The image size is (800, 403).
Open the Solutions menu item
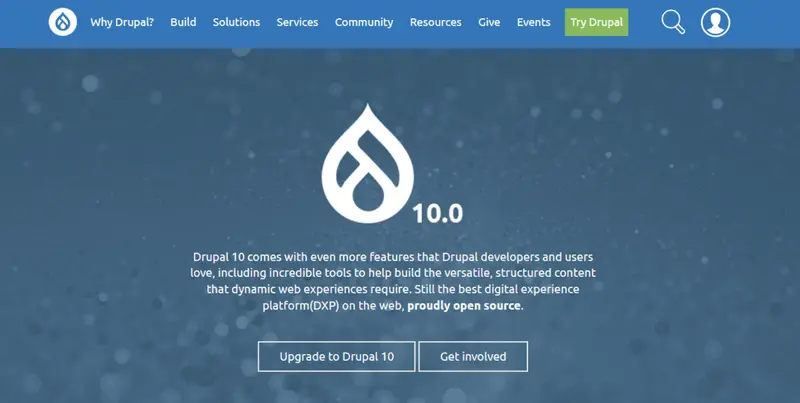(236, 22)
